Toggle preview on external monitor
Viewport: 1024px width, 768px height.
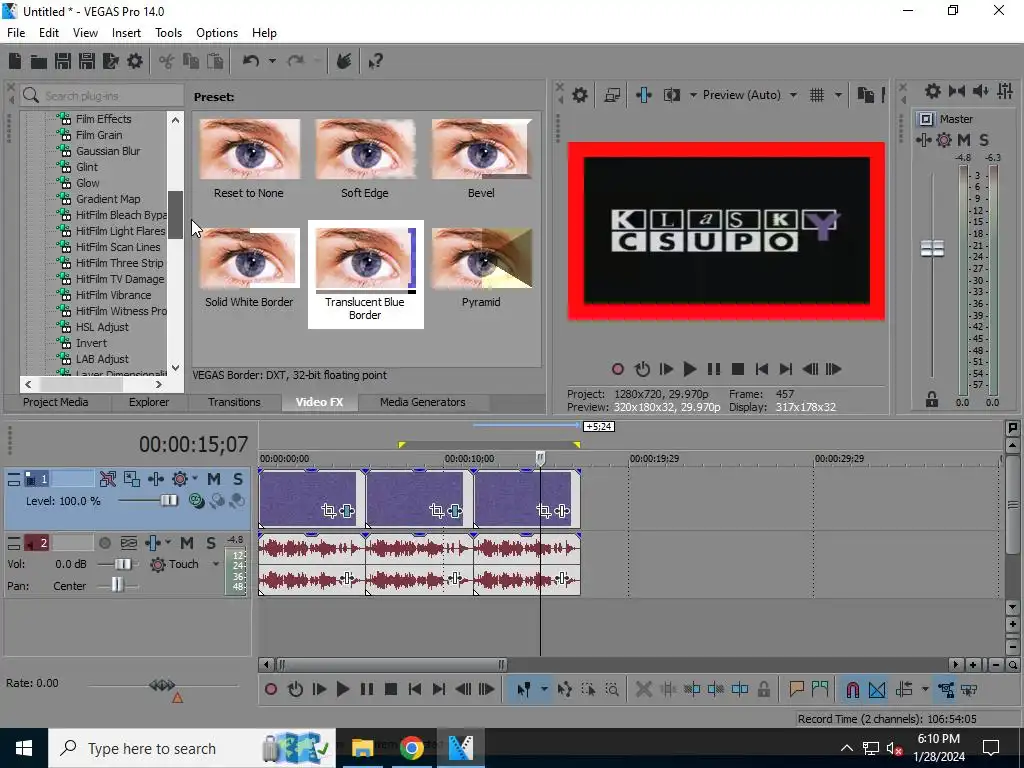coord(612,95)
